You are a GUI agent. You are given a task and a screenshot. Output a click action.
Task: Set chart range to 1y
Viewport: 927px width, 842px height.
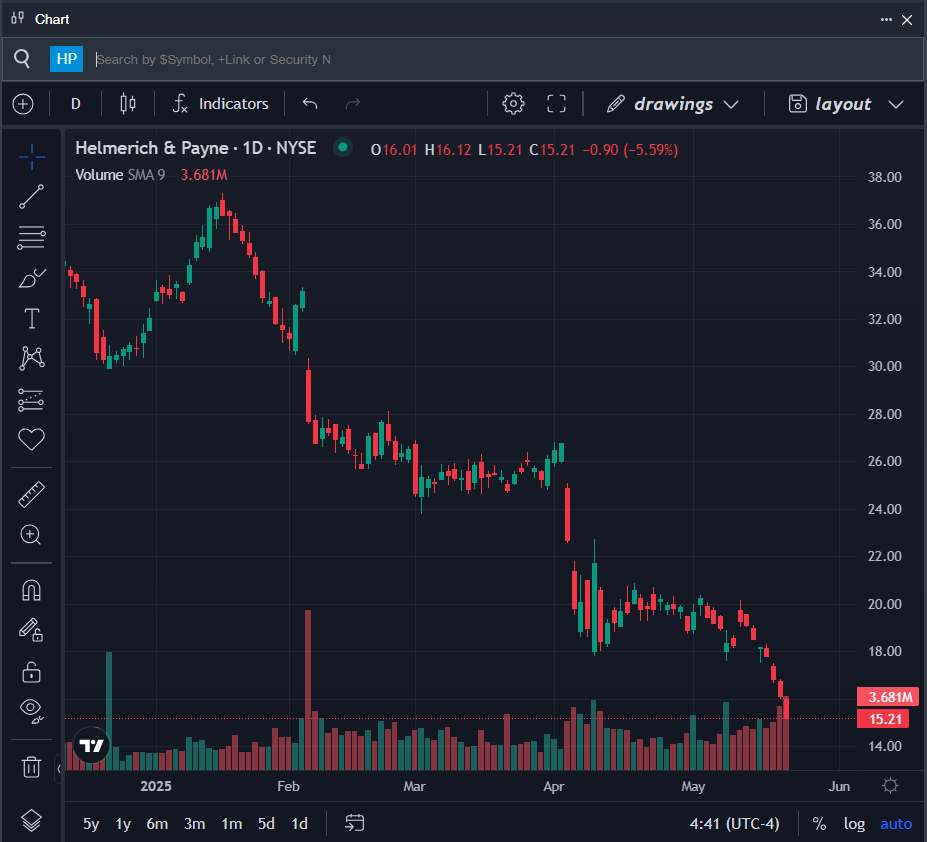(123, 824)
